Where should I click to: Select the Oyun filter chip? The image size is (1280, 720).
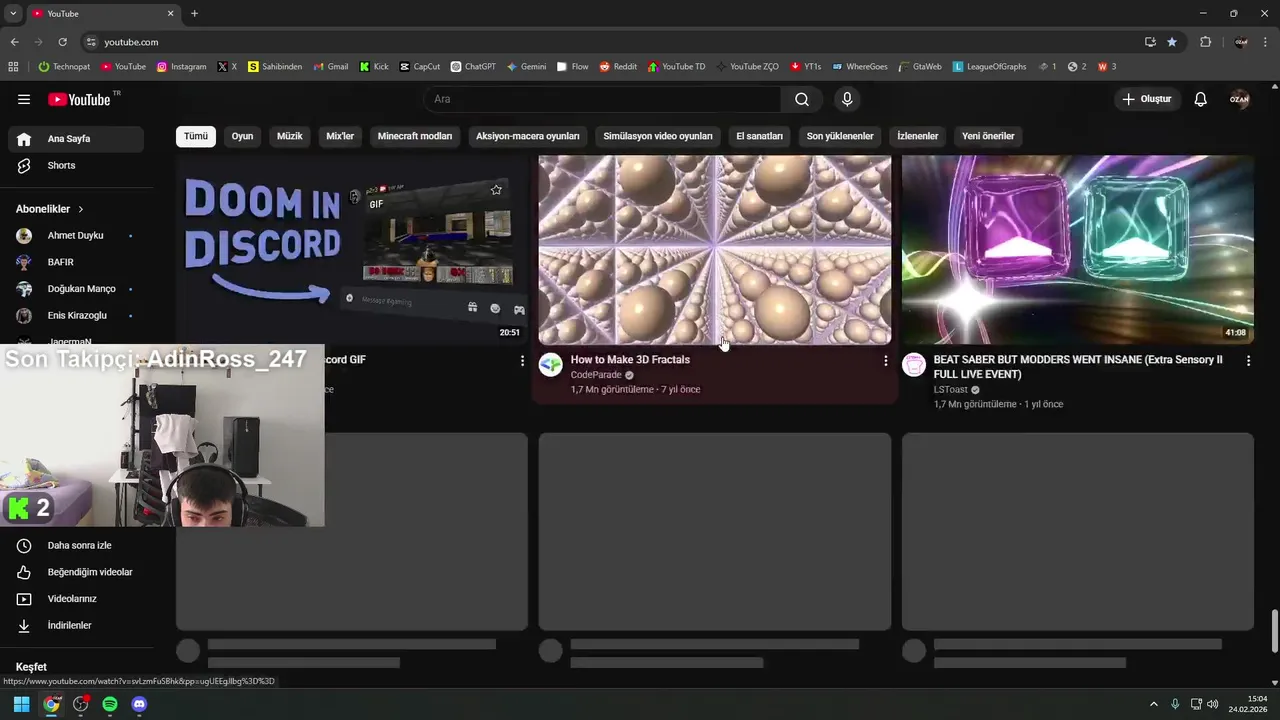pos(243,136)
